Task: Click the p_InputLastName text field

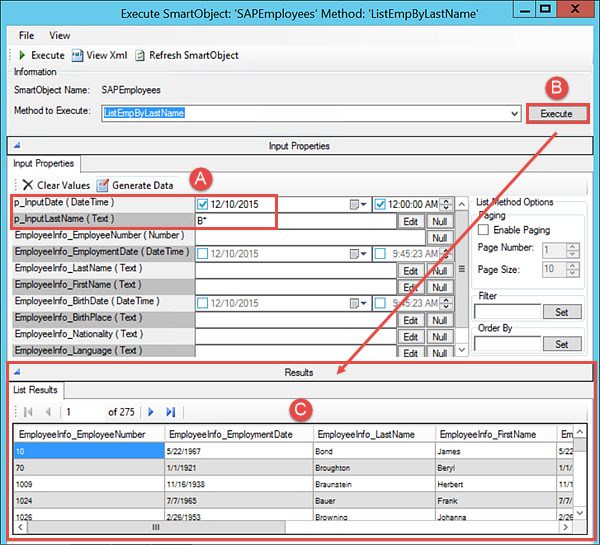Action: click(295, 221)
